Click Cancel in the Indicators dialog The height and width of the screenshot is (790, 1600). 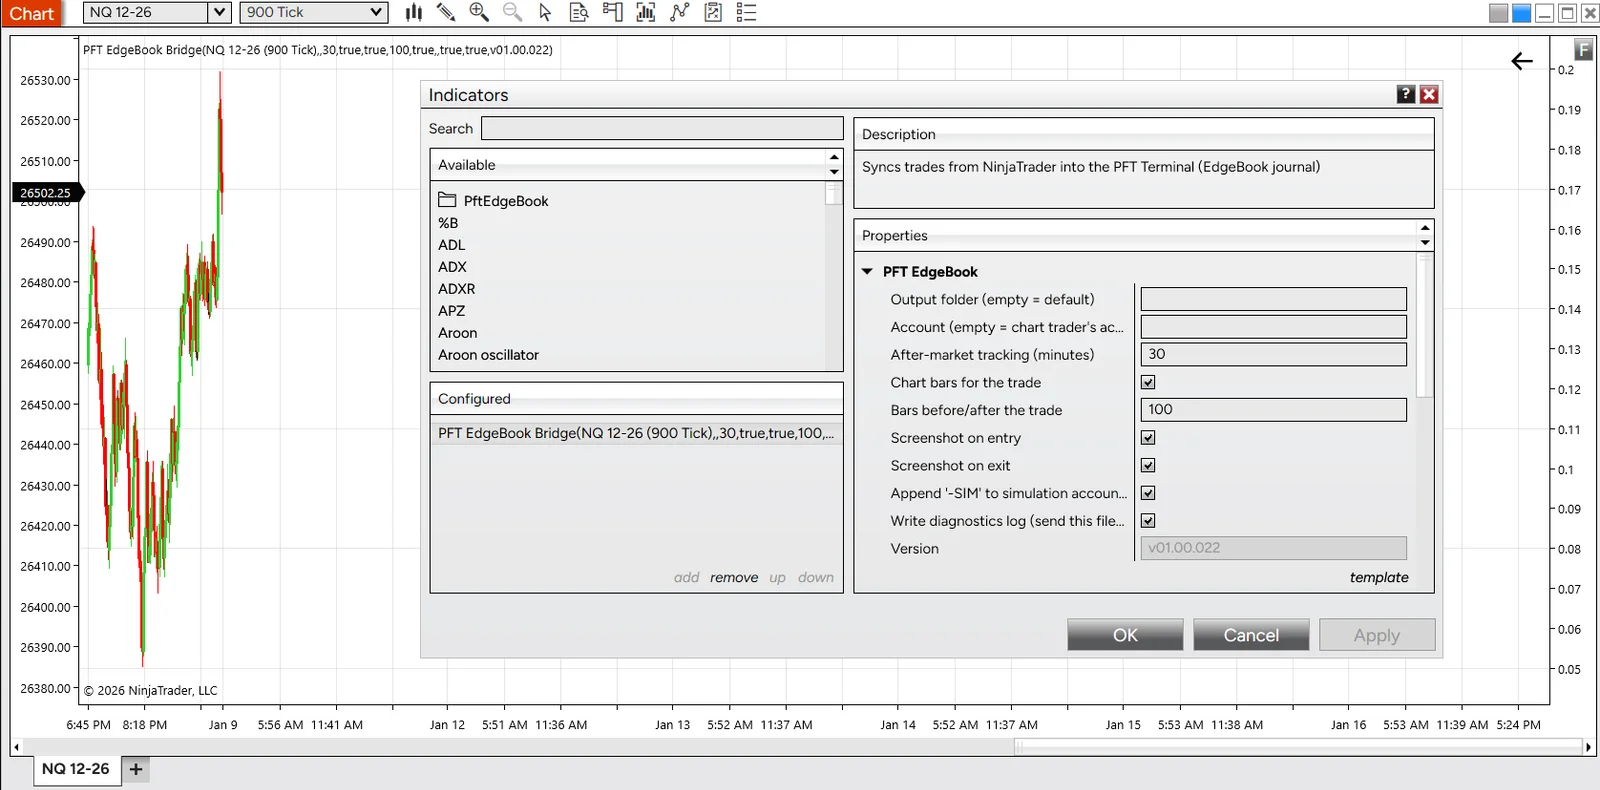[x=1251, y=635]
